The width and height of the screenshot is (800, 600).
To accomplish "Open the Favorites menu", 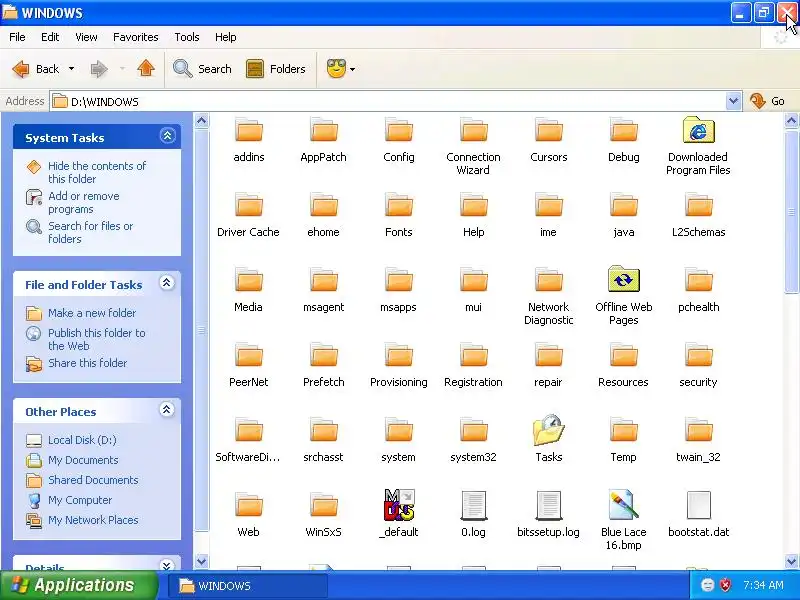I will (x=136, y=37).
